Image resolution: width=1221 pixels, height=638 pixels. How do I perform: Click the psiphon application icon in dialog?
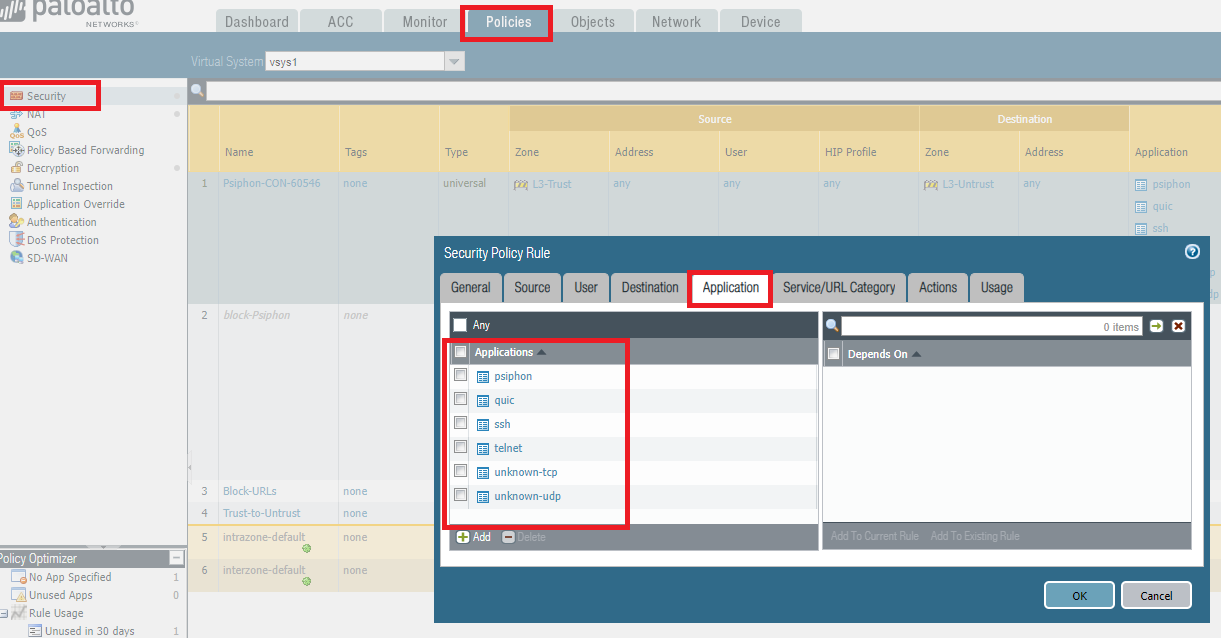(483, 377)
